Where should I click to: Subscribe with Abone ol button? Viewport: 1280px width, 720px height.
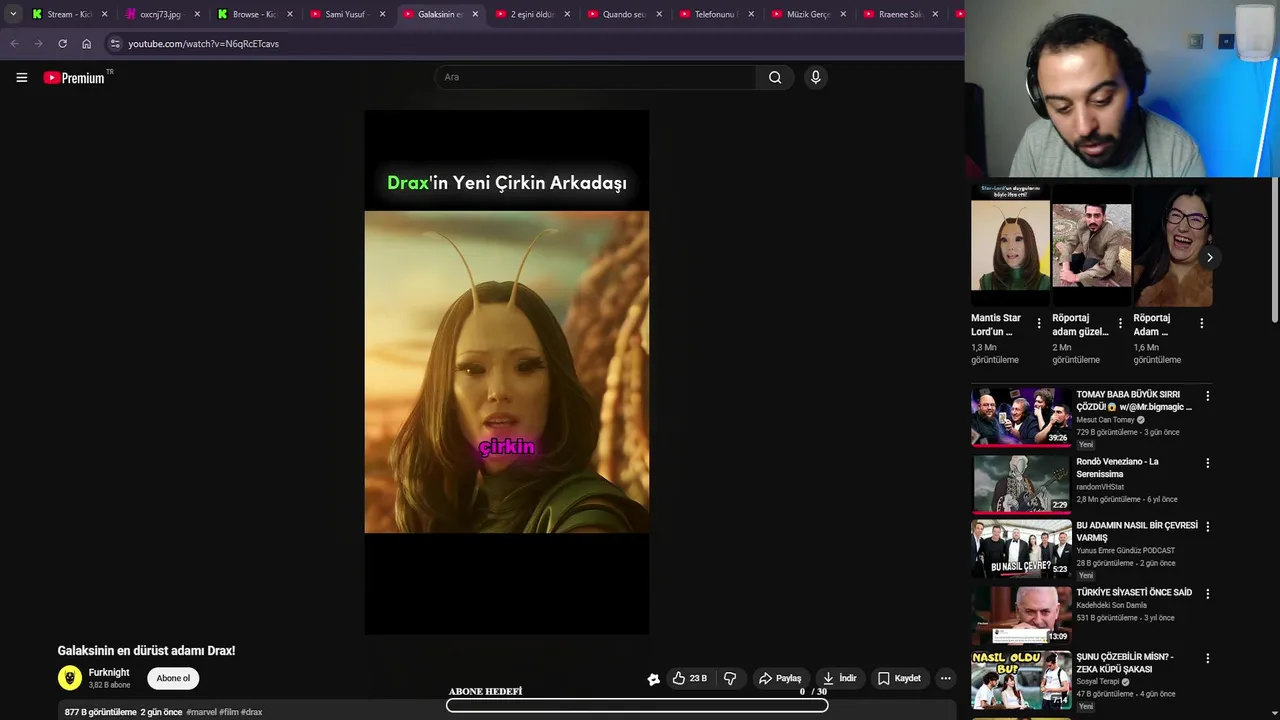pyautogui.click(x=173, y=678)
